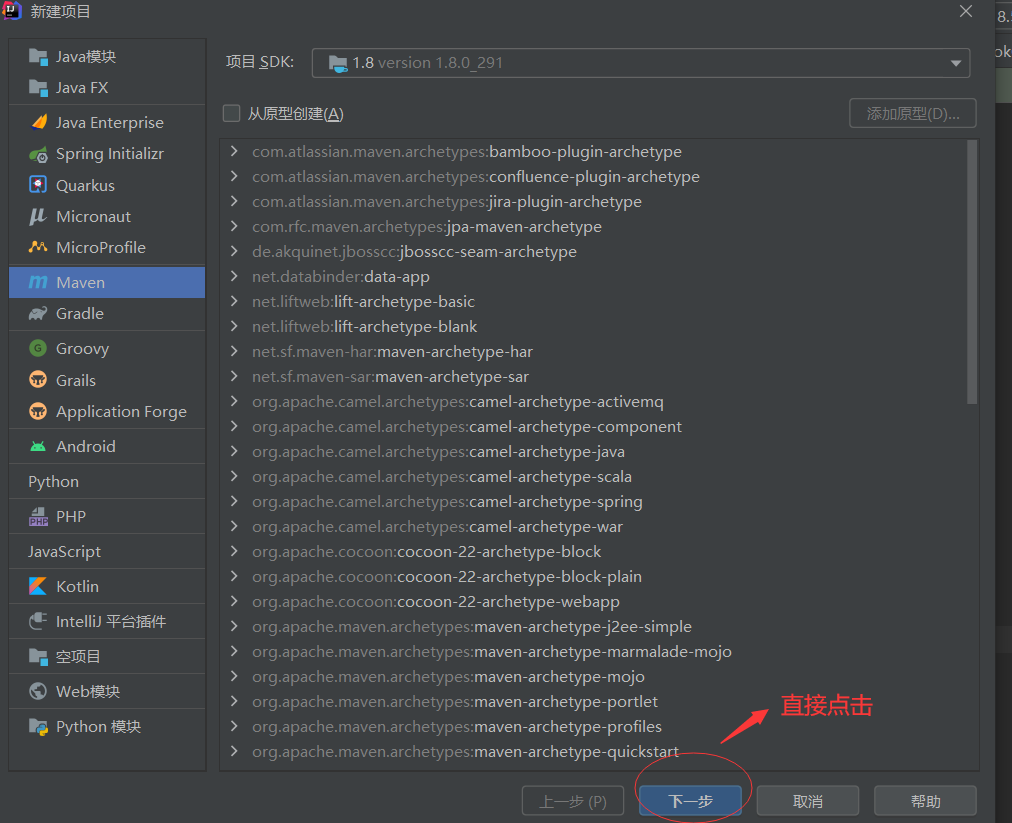Screen dimensions: 1012x823
Task: Expand jpa-maven-archetype chevron
Action: (234, 227)
